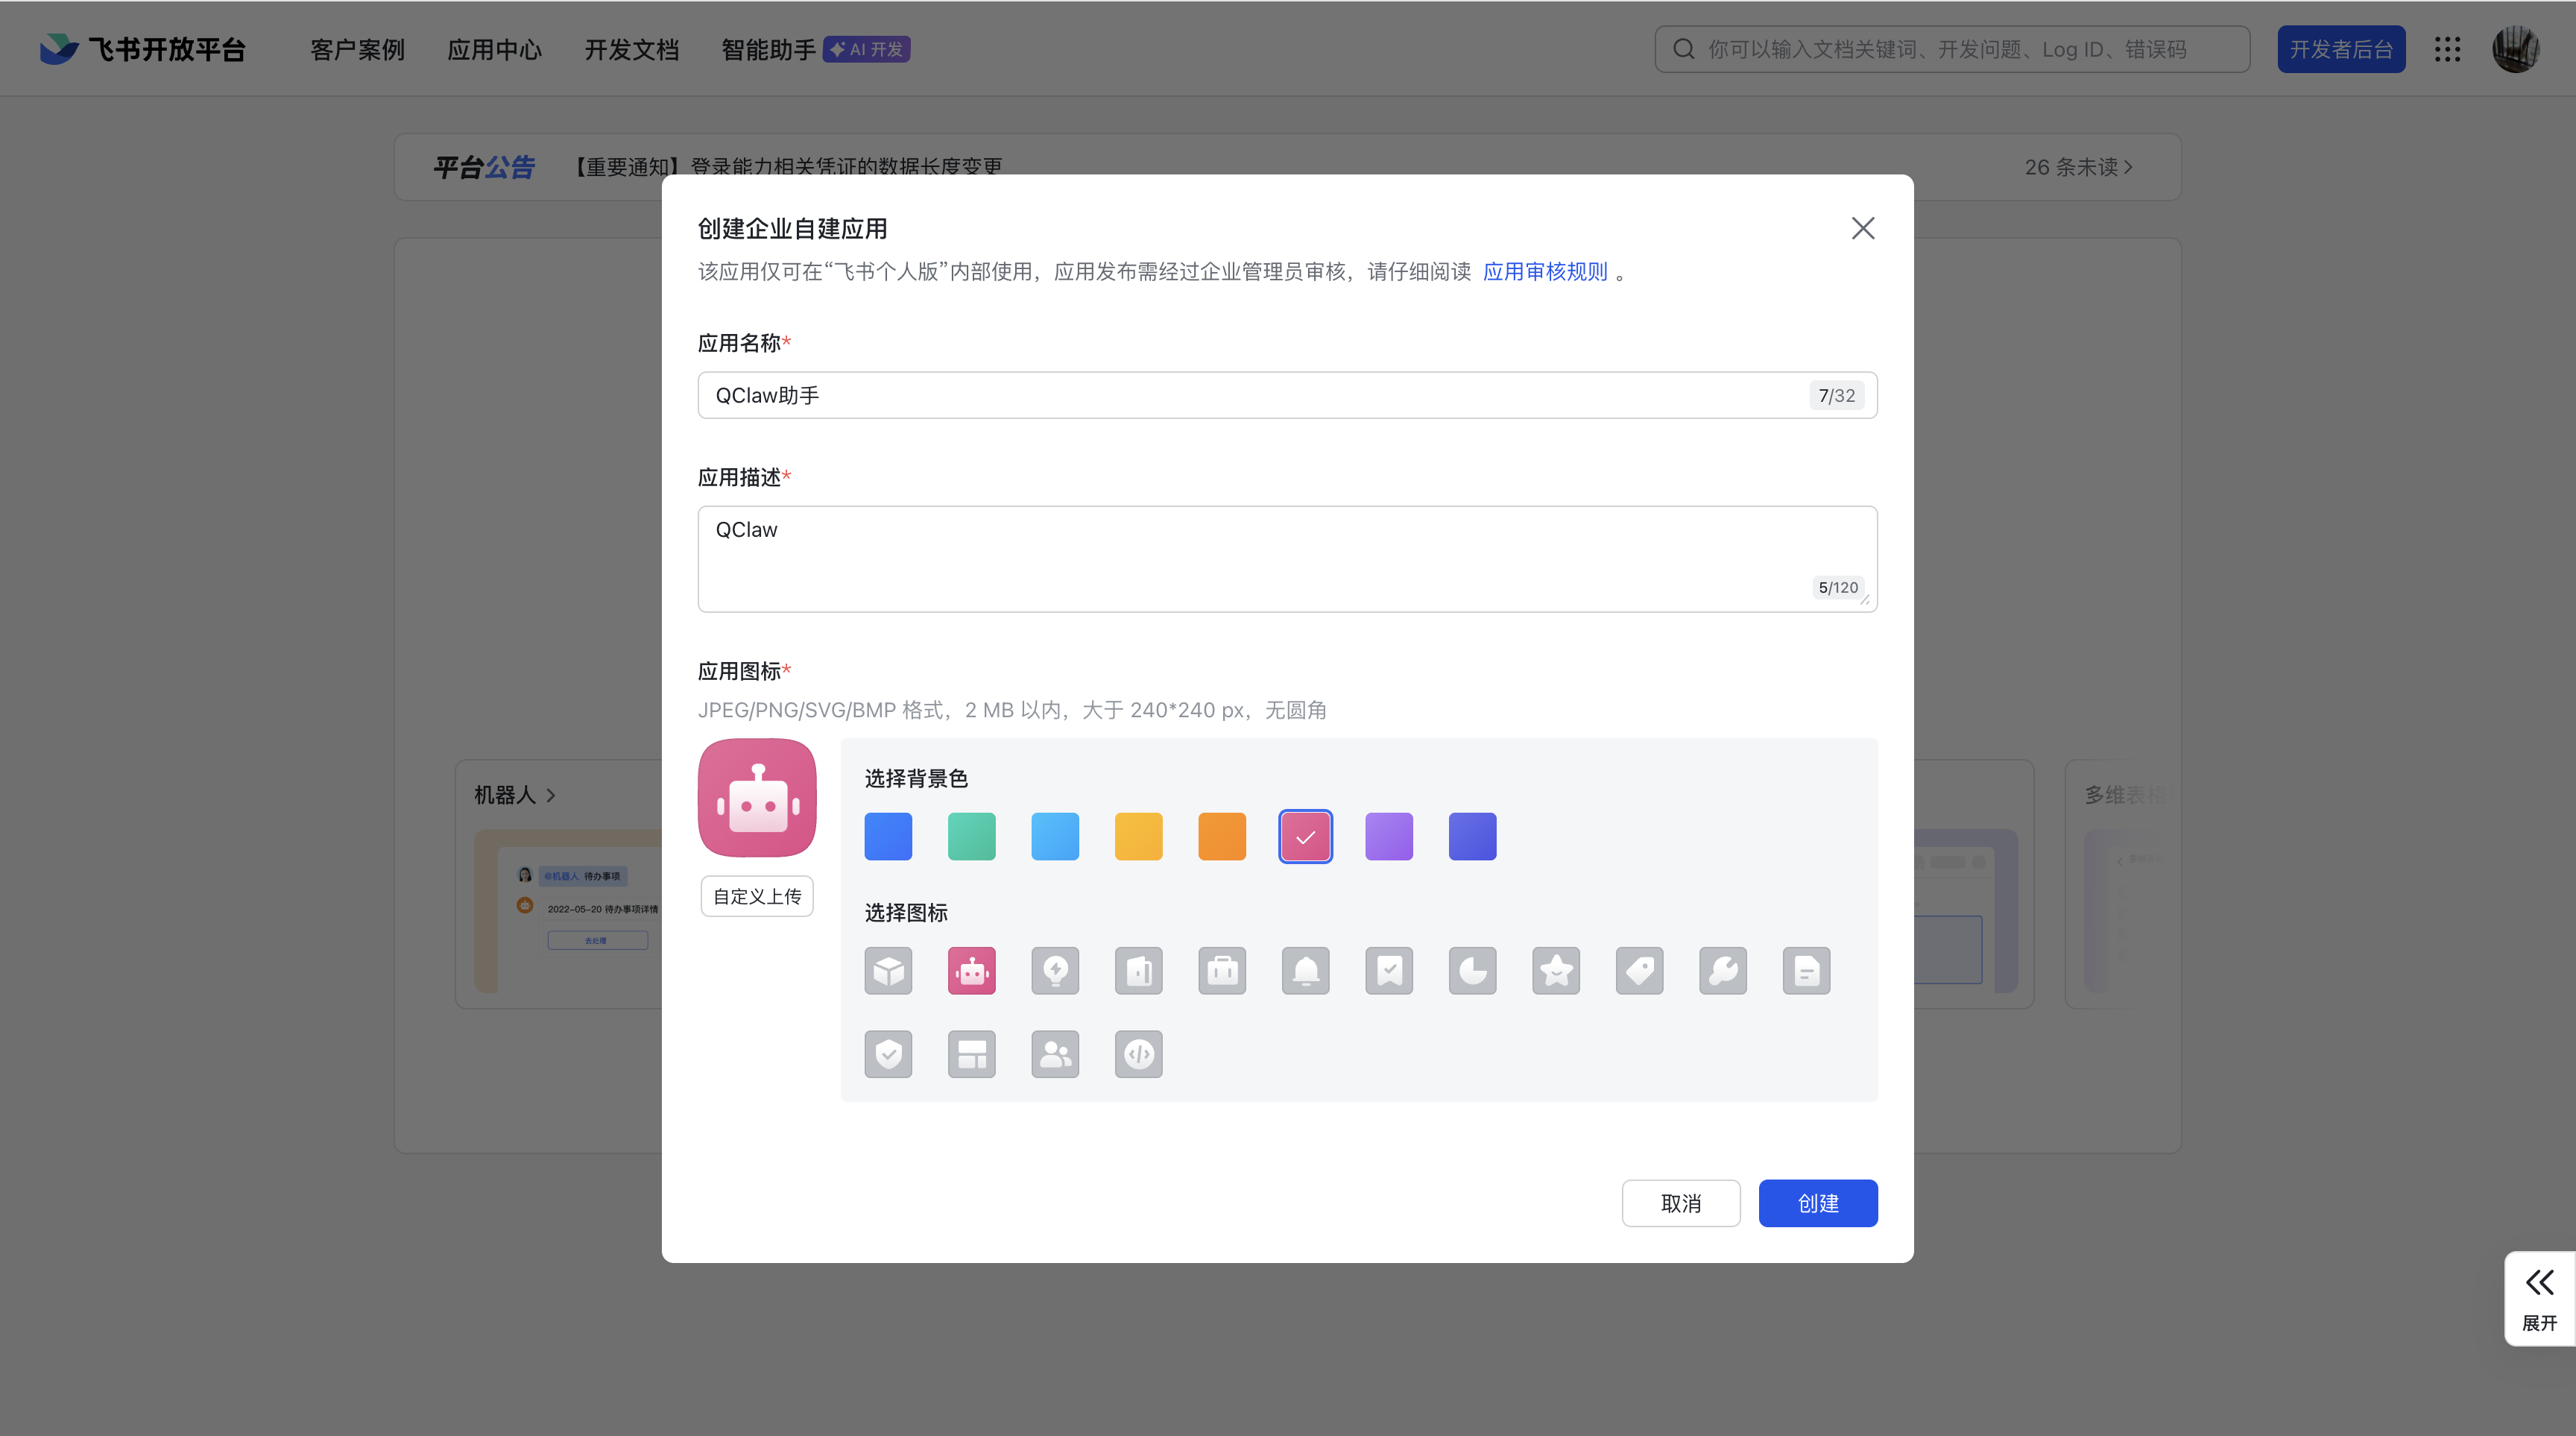Select the lightbulb icon in 选择图标

tap(1055, 970)
